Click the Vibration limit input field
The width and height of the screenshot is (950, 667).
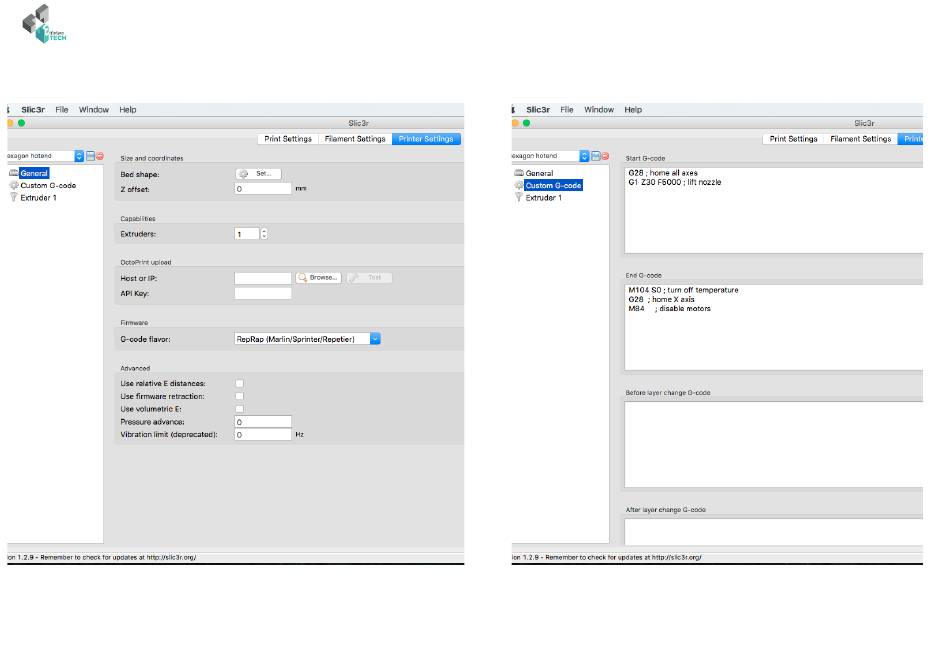click(263, 434)
